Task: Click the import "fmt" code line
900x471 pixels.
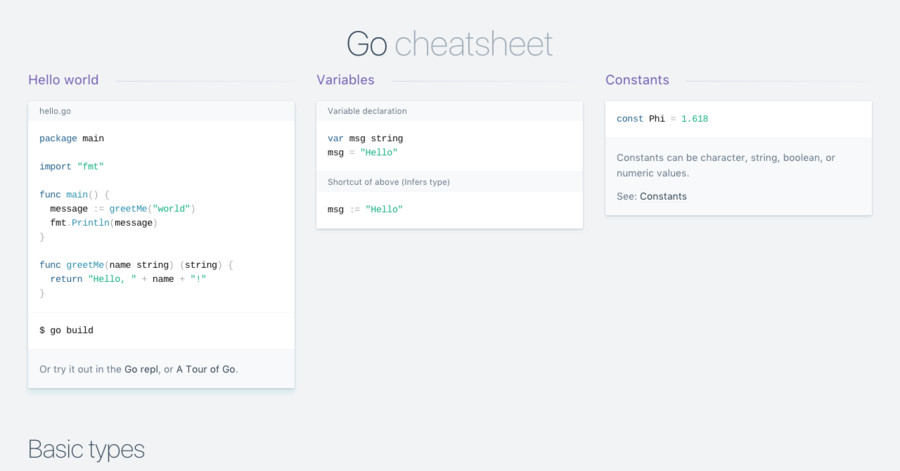Action: pos(72,166)
